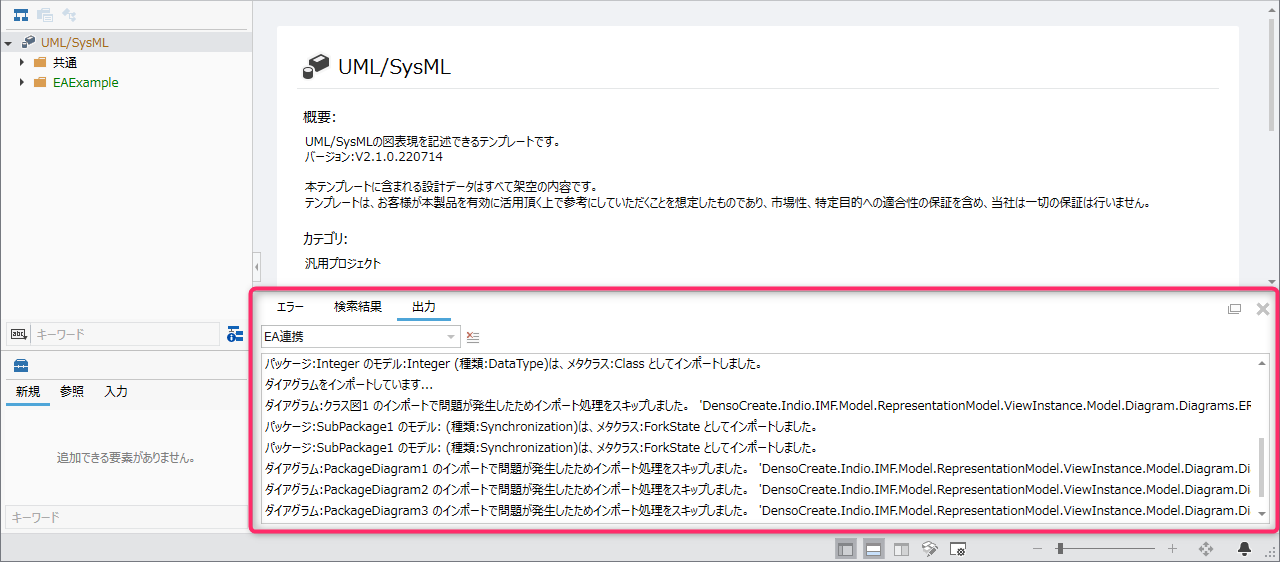Click the 汎用プロジェクト text
This screenshot has width=1280, height=562.
(x=343, y=264)
